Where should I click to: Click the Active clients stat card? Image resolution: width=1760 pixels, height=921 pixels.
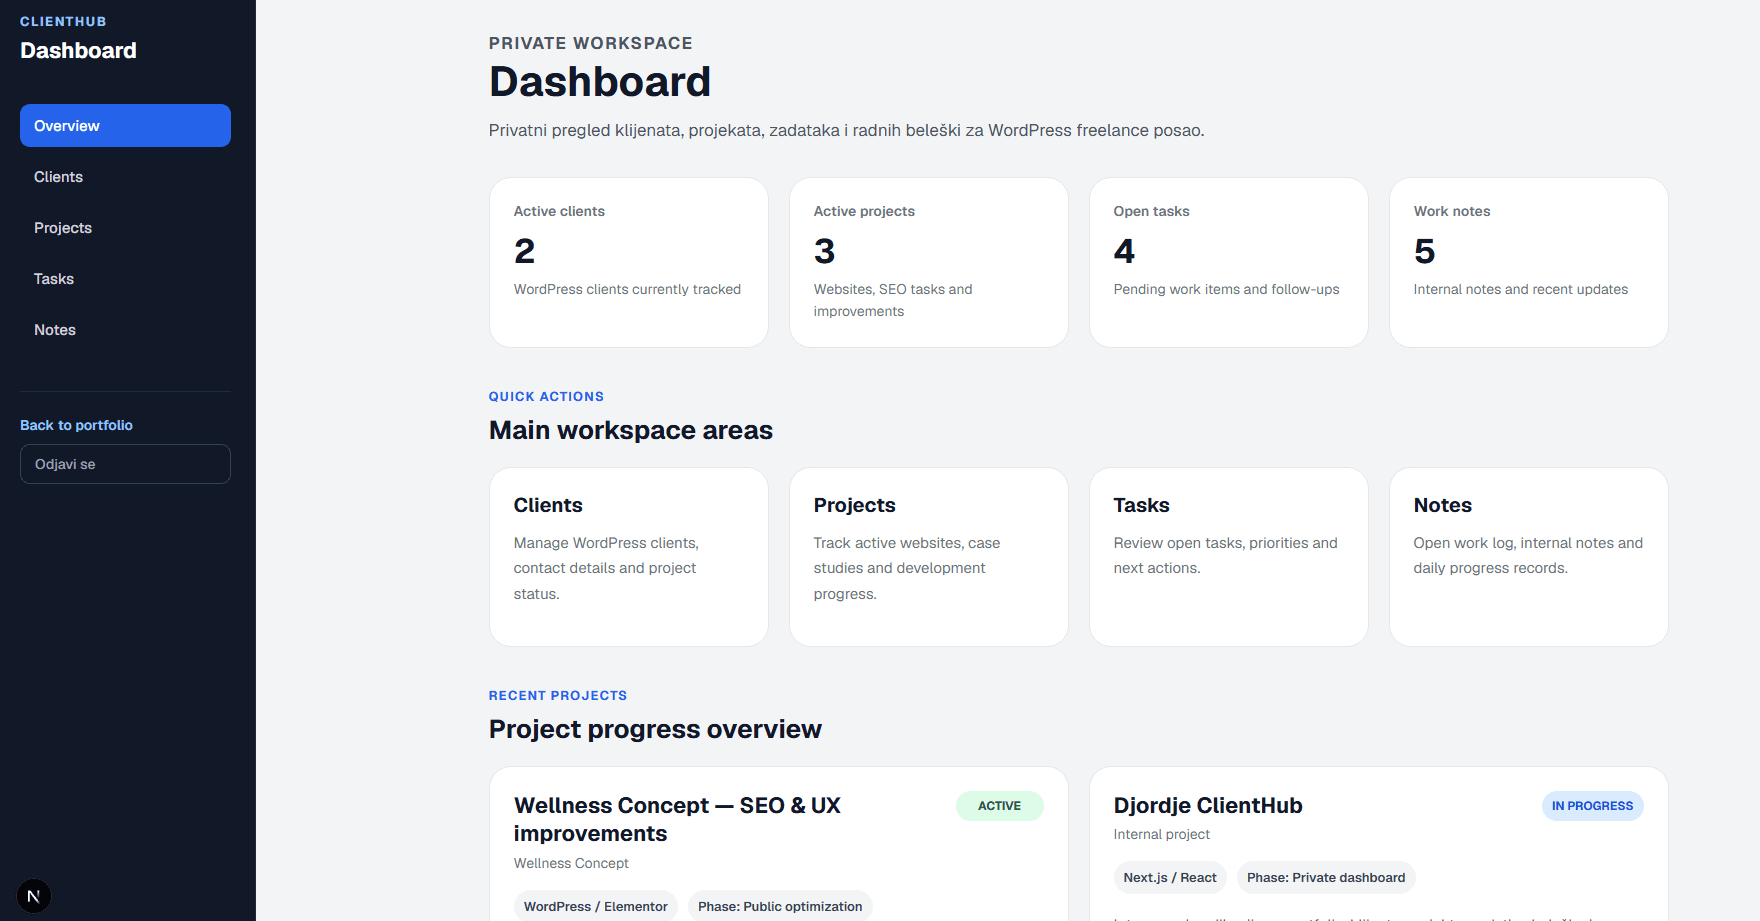(x=629, y=263)
